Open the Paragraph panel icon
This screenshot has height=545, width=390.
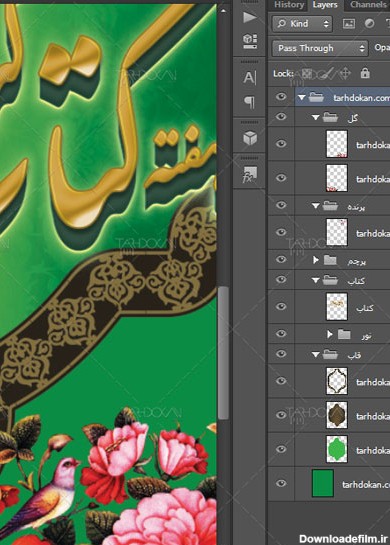pos(250,102)
